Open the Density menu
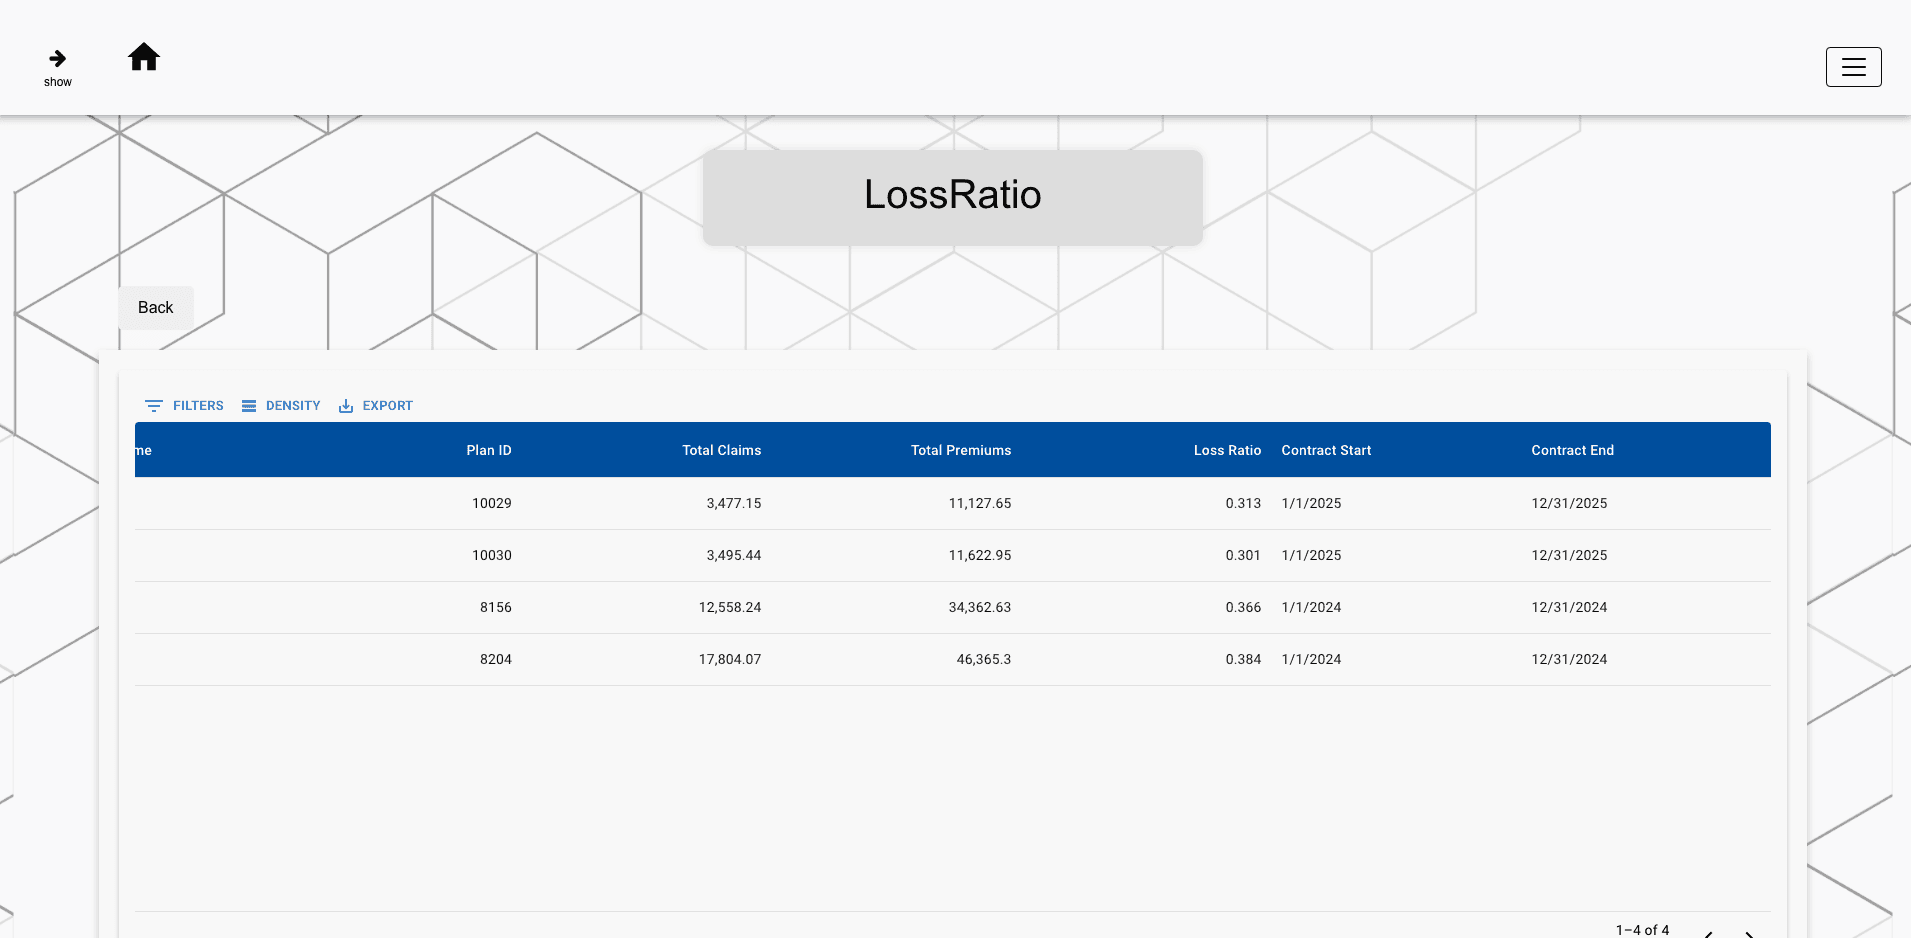The height and width of the screenshot is (938, 1911). (x=281, y=405)
